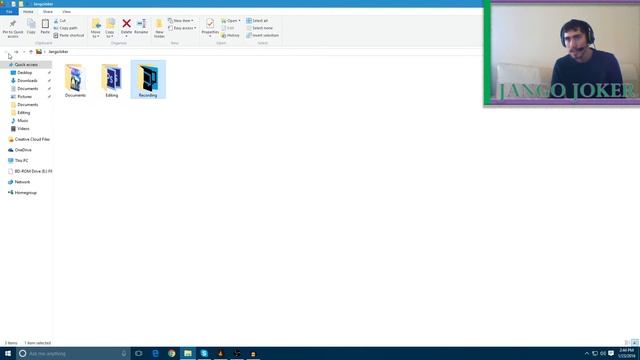Switch to details view in status bar
The height and width of the screenshot is (360, 640).
[x=627, y=343]
